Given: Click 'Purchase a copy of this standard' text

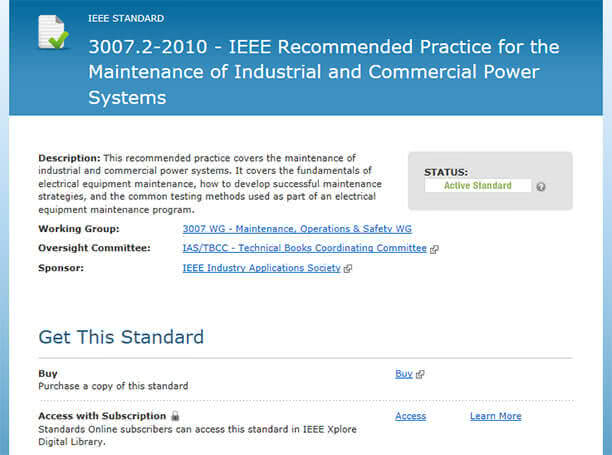Looking at the screenshot, I should (x=113, y=386).
